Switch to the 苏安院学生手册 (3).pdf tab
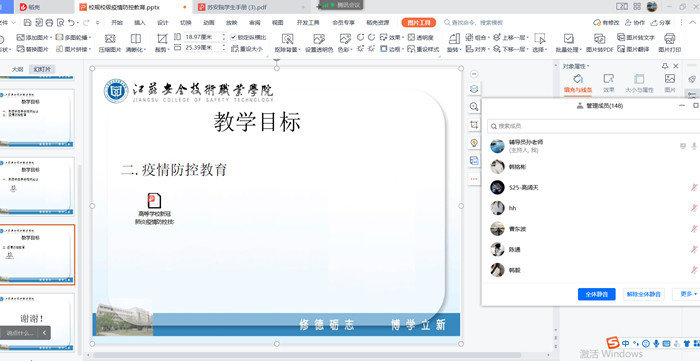This screenshot has height=361, width=700. [249, 8]
